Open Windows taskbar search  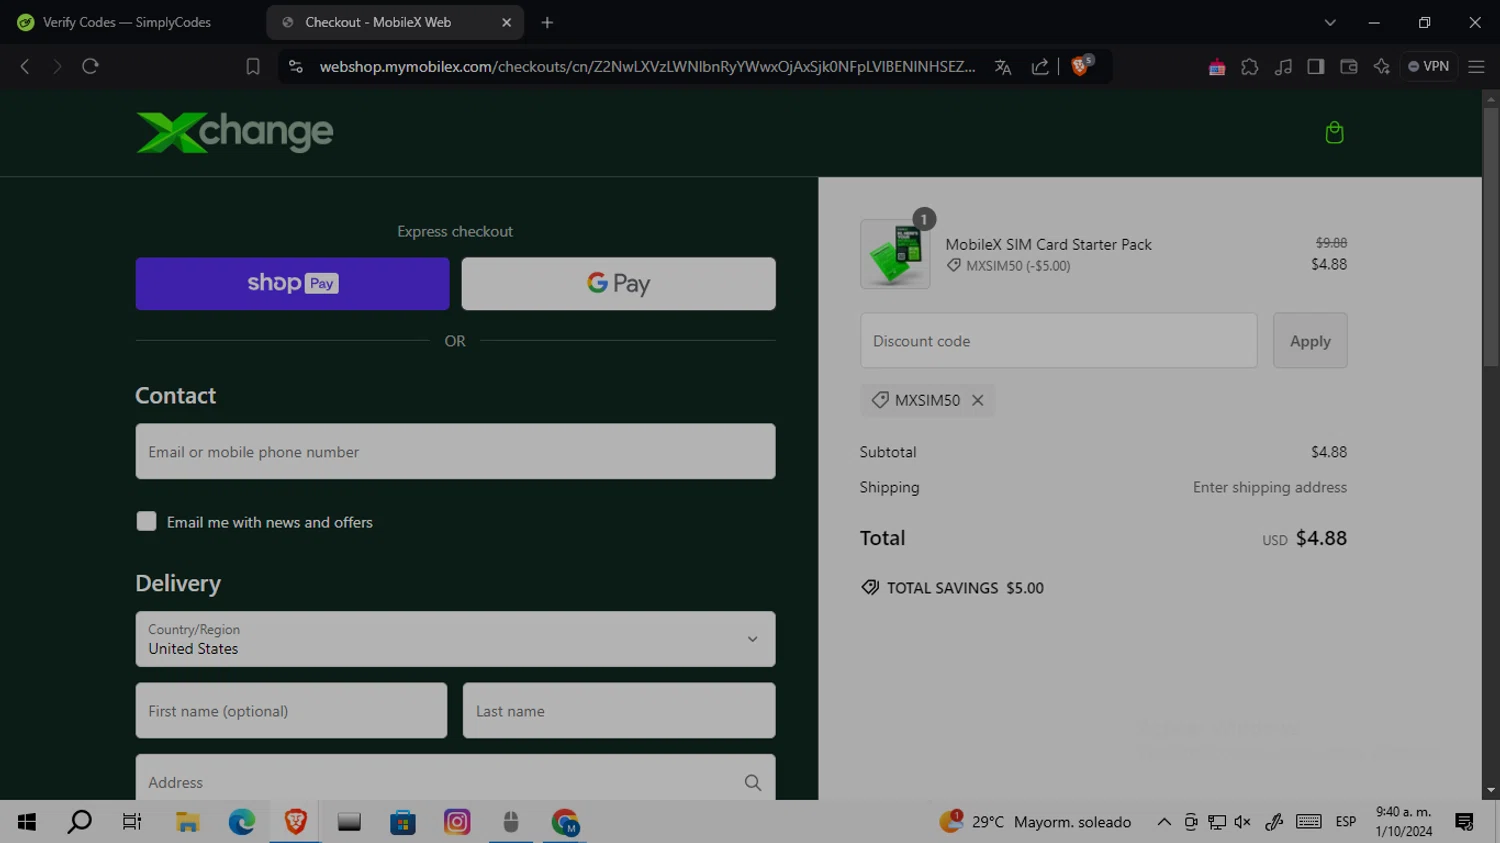[x=79, y=822]
